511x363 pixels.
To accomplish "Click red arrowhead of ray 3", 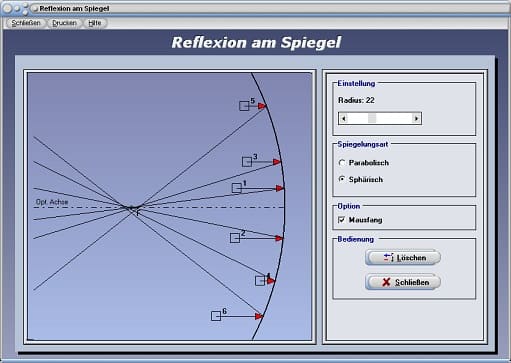I will [x=277, y=162].
